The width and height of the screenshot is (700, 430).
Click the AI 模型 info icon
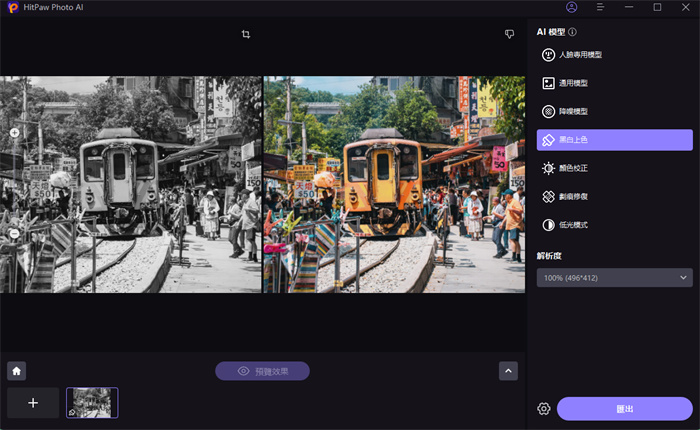click(x=572, y=32)
